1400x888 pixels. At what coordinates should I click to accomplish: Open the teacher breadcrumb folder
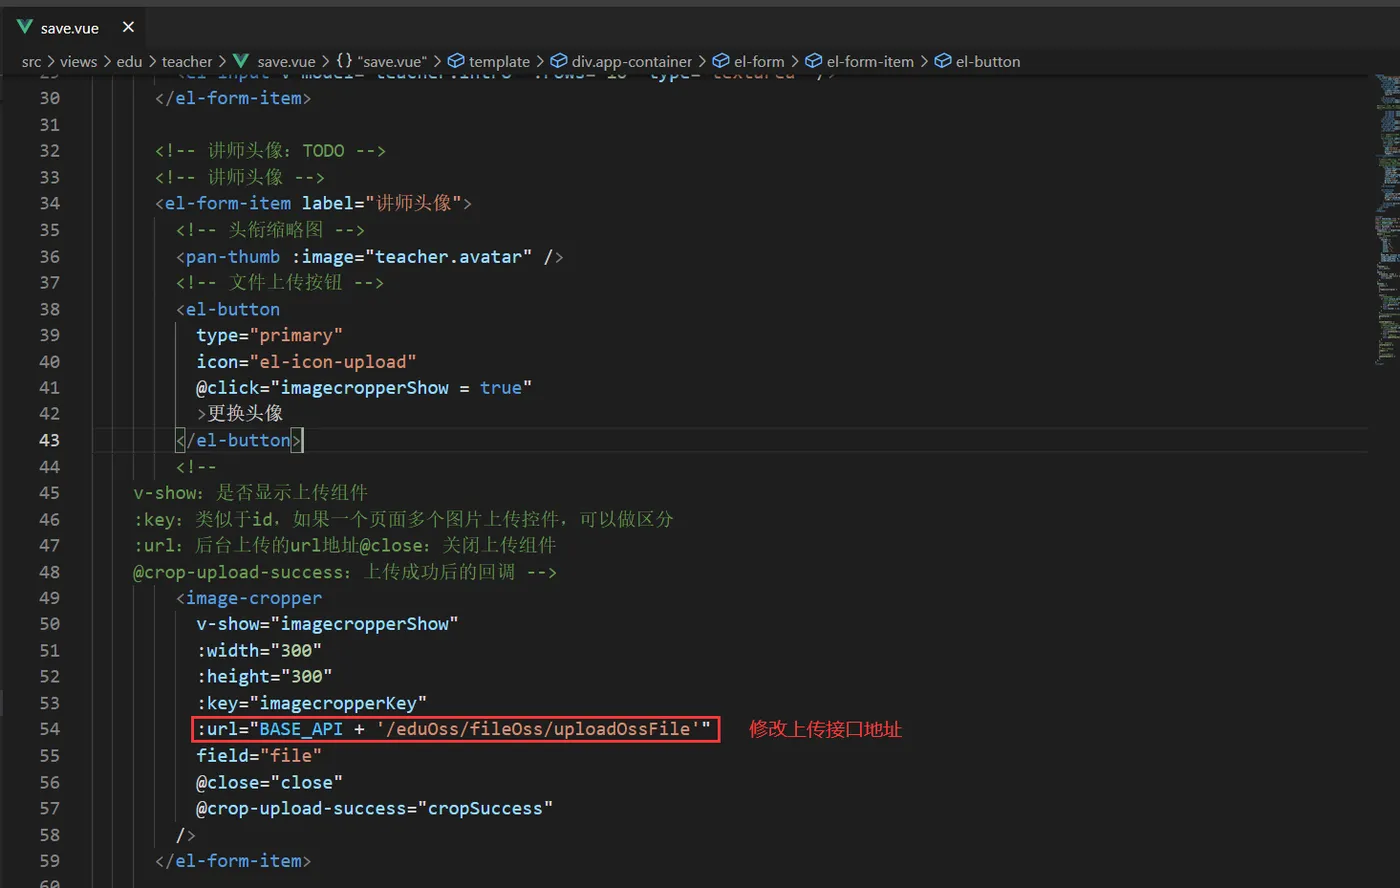point(187,62)
